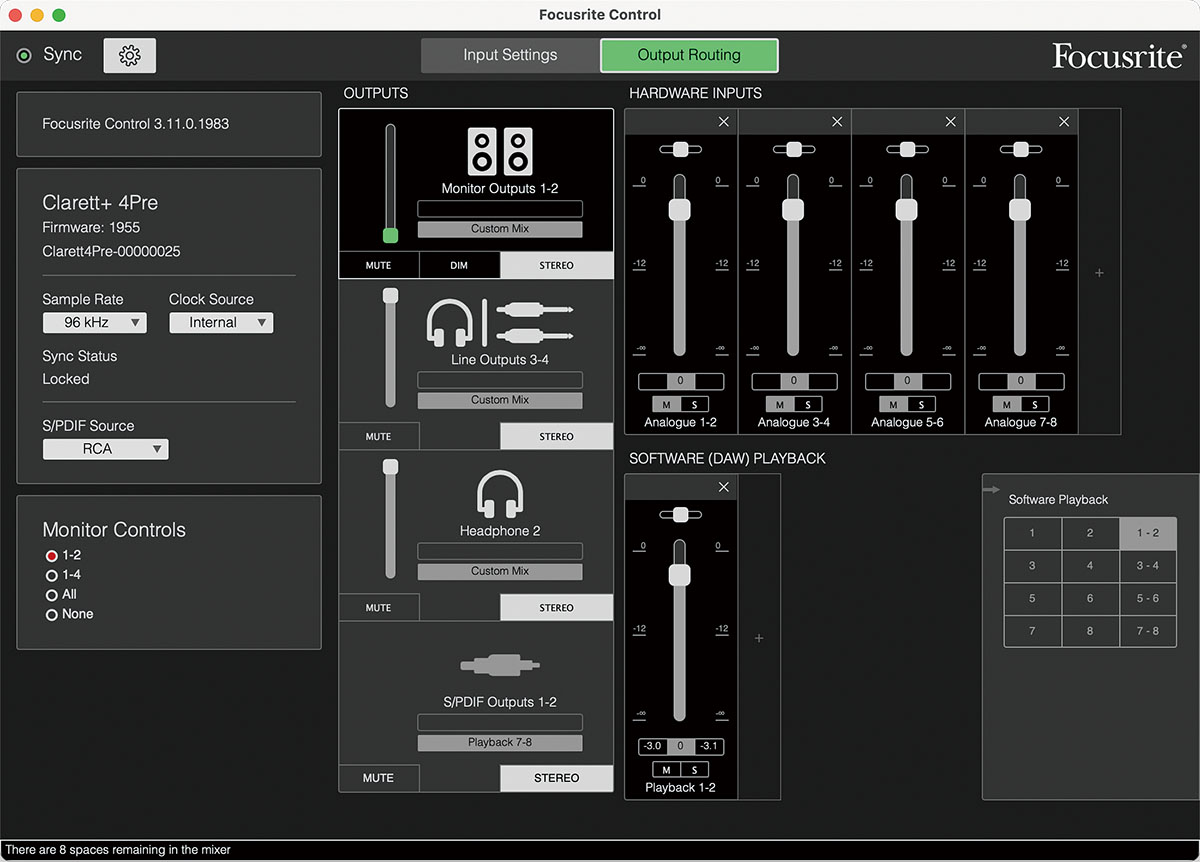Viewport: 1200px width, 862px height.
Task: Switch to Output Routing tab
Action: pos(689,56)
